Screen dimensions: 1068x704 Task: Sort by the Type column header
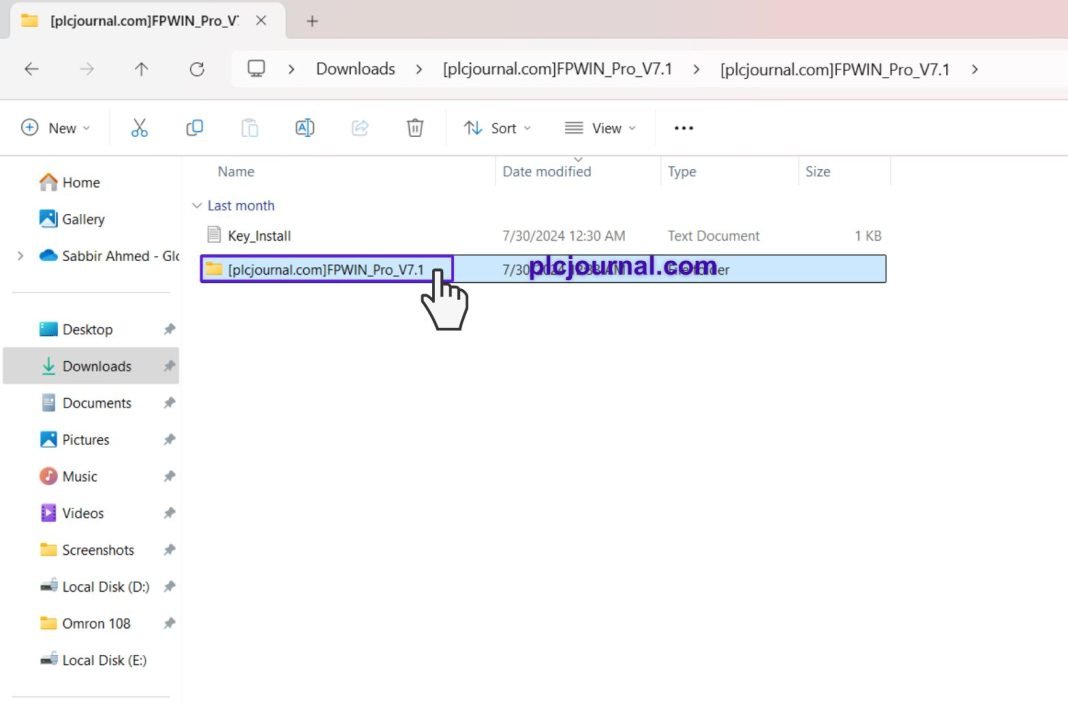click(682, 172)
